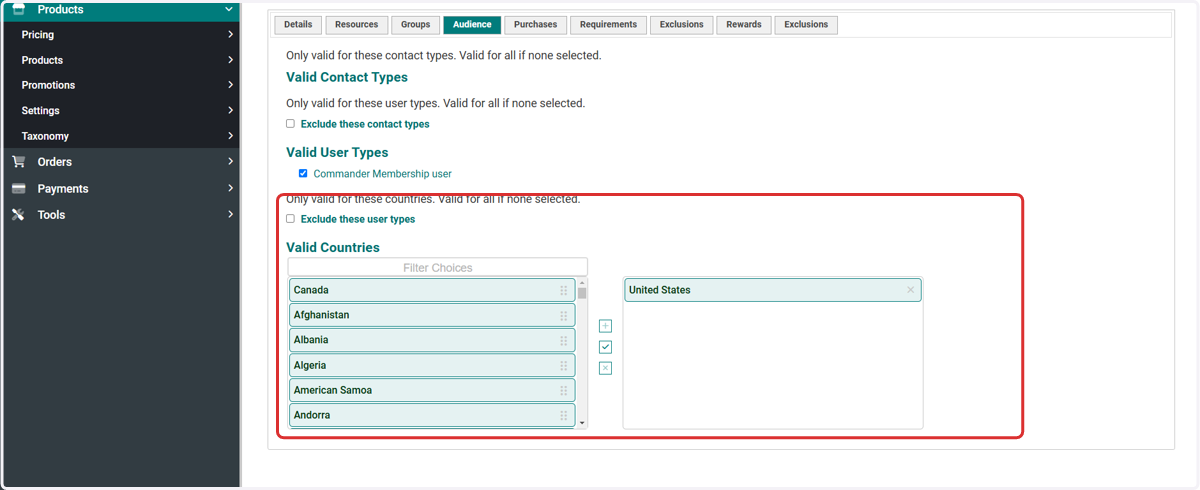Expand the Products submenu chevron
This screenshot has height=490, width=1200.
tap(230, 60)
